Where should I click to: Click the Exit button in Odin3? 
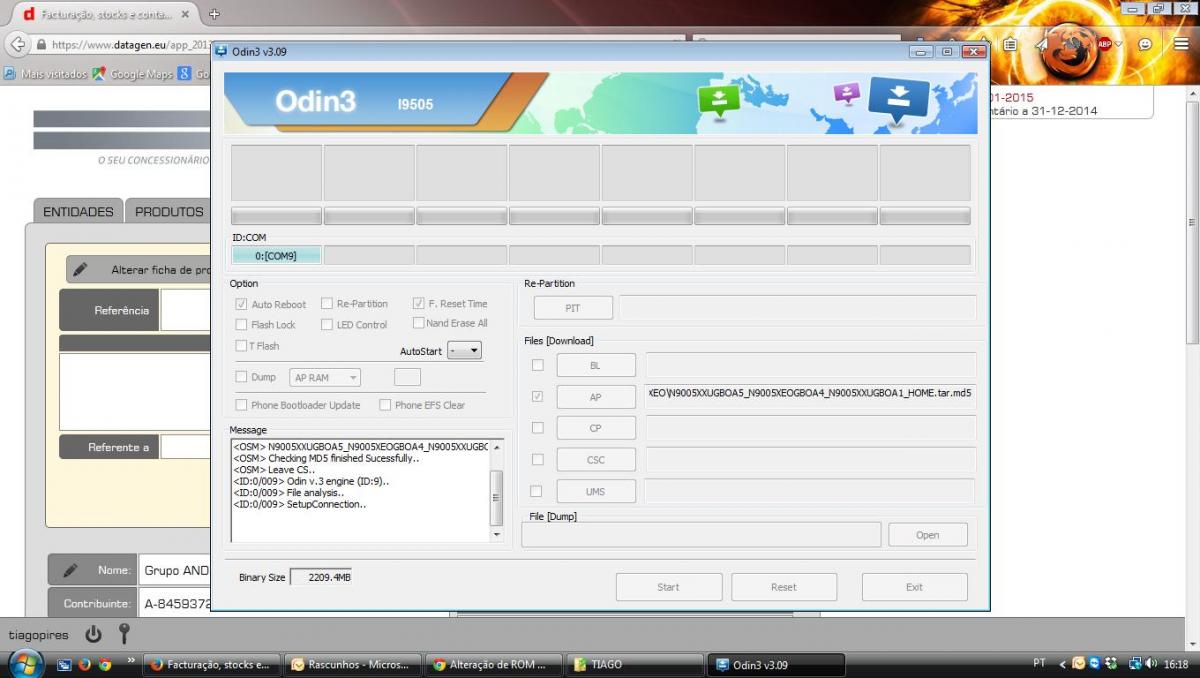click(x=914, y=587)
